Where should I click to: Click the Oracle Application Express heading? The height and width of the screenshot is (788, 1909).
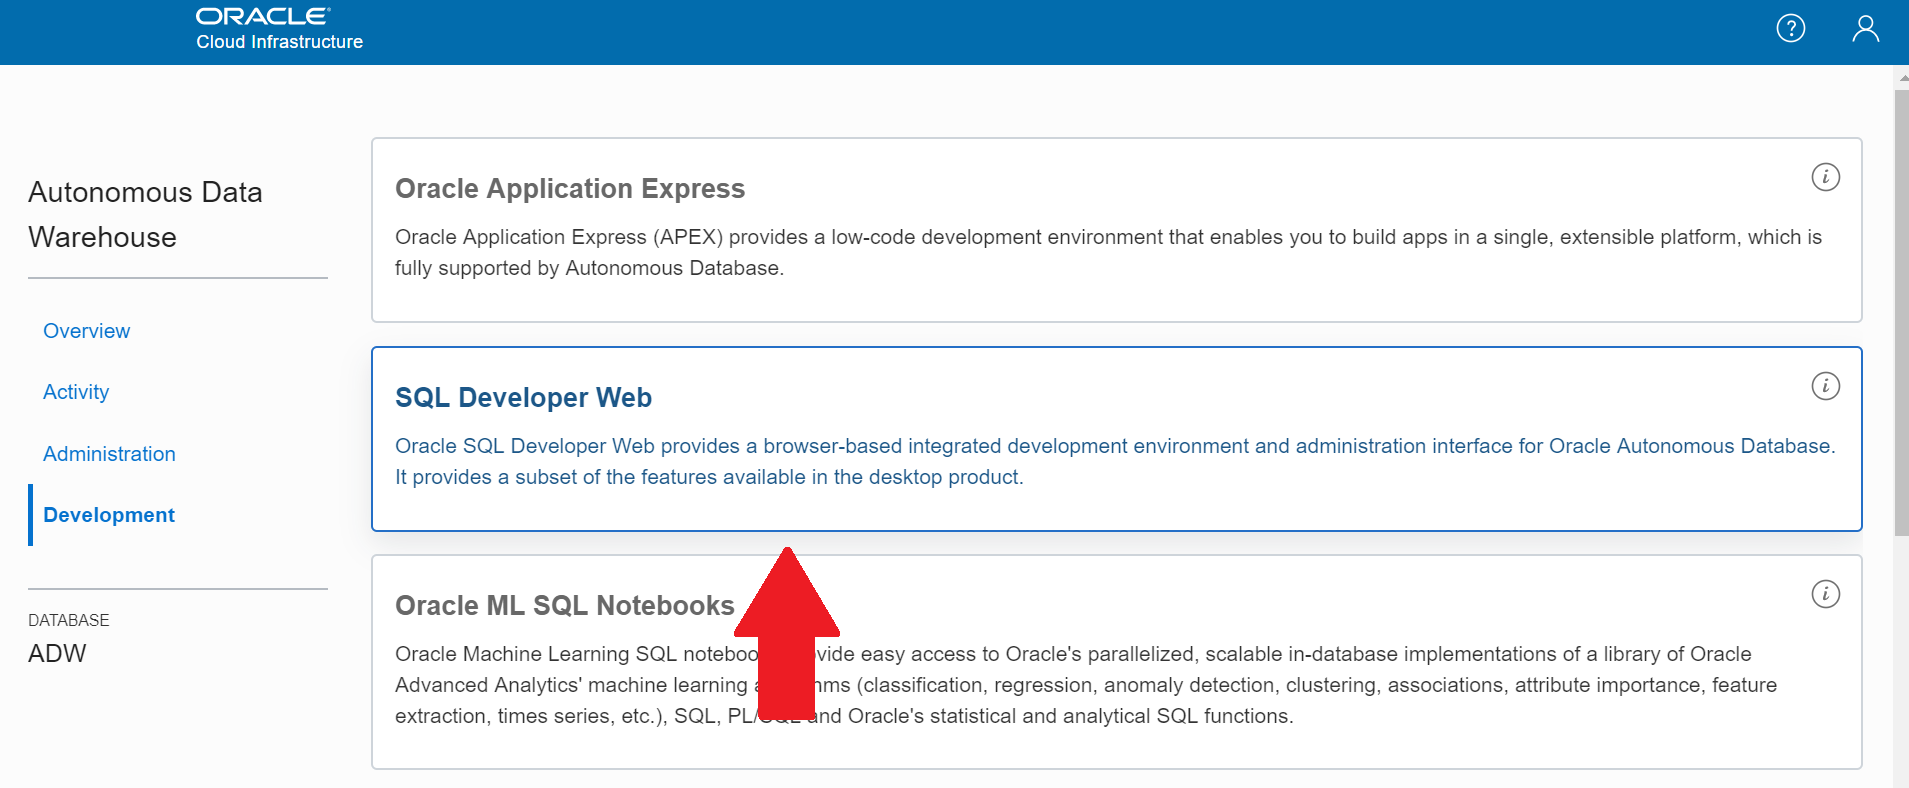[x=570, y=188]
